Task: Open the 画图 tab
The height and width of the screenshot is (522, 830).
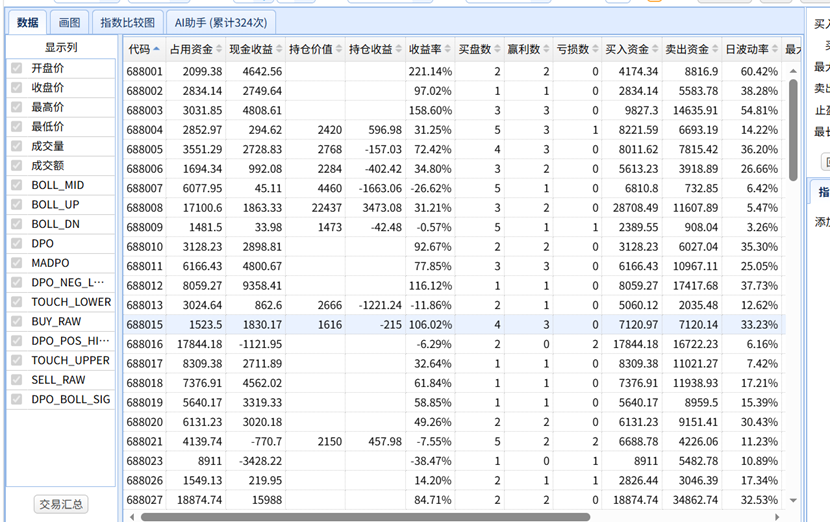Action: 69,23
